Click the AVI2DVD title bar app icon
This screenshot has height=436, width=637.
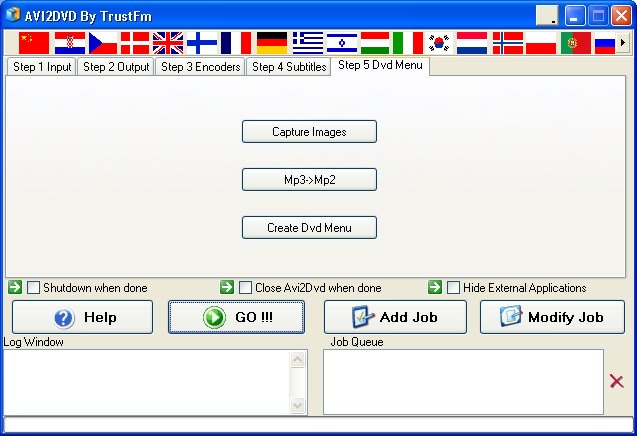13,15
